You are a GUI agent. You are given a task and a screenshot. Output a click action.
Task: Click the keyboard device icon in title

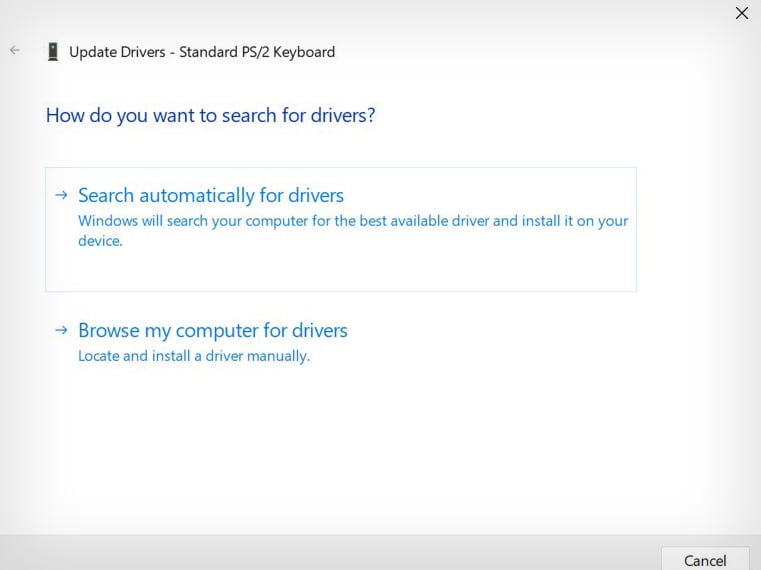pyautogui.click(x=53, y=51)
